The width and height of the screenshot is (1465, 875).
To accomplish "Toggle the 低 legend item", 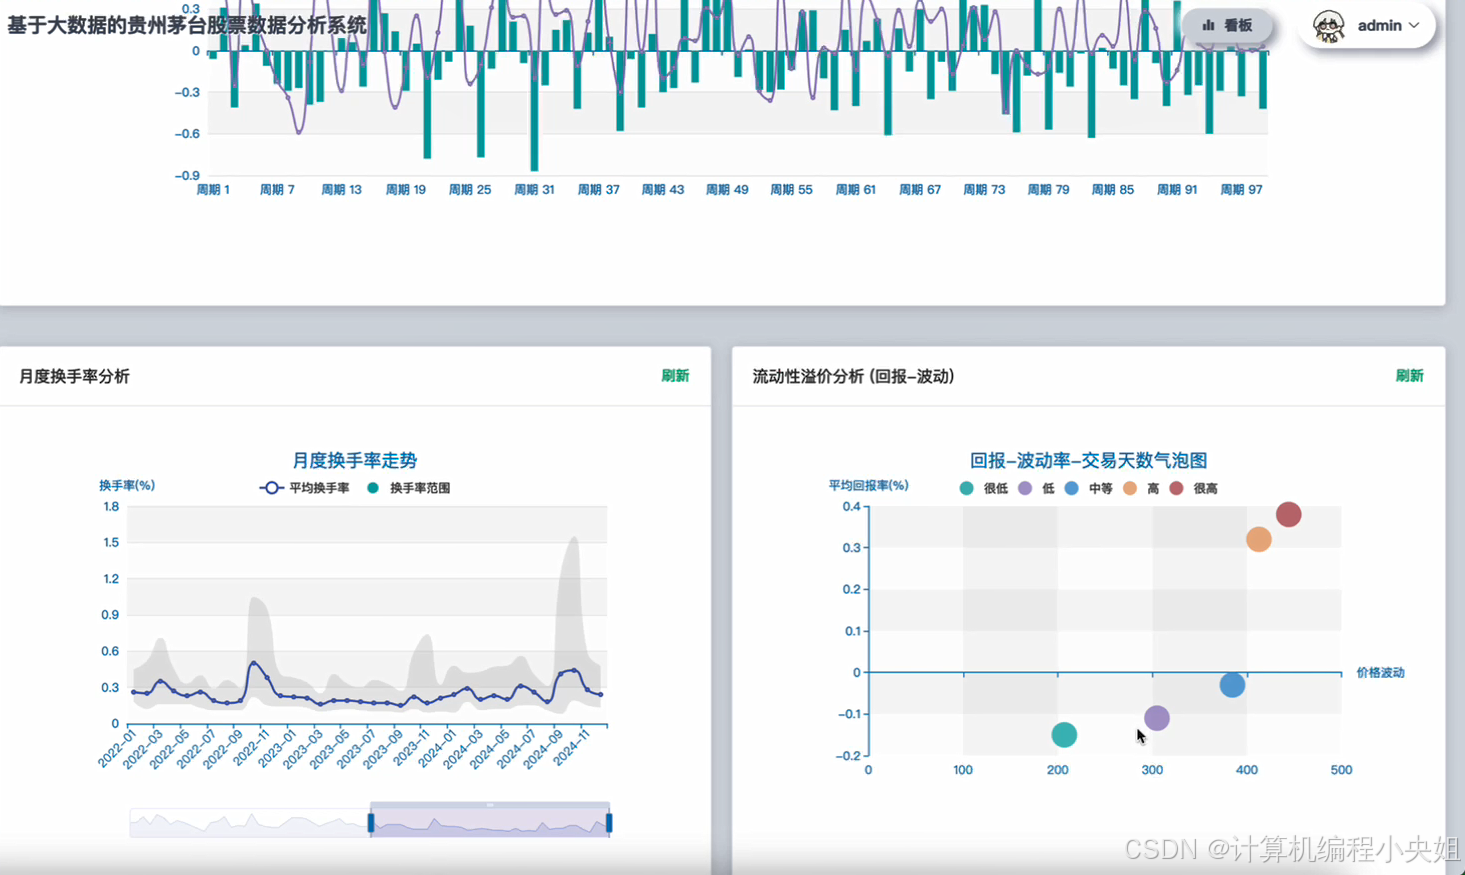I will [x=1036, y=488].
